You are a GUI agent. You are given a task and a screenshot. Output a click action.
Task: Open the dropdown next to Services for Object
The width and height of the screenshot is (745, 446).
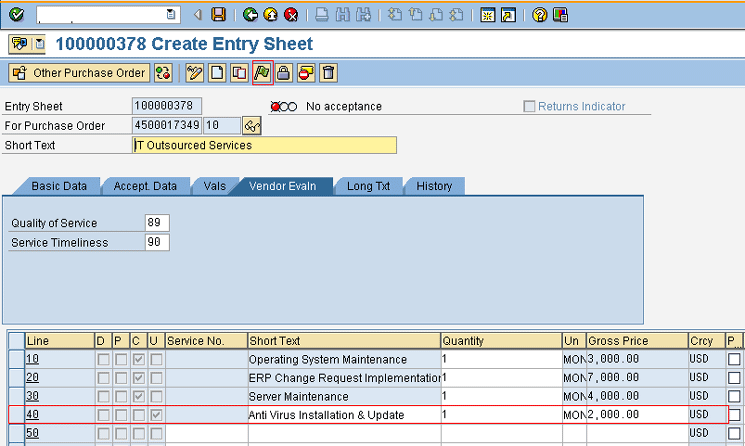tap(39, 44)
